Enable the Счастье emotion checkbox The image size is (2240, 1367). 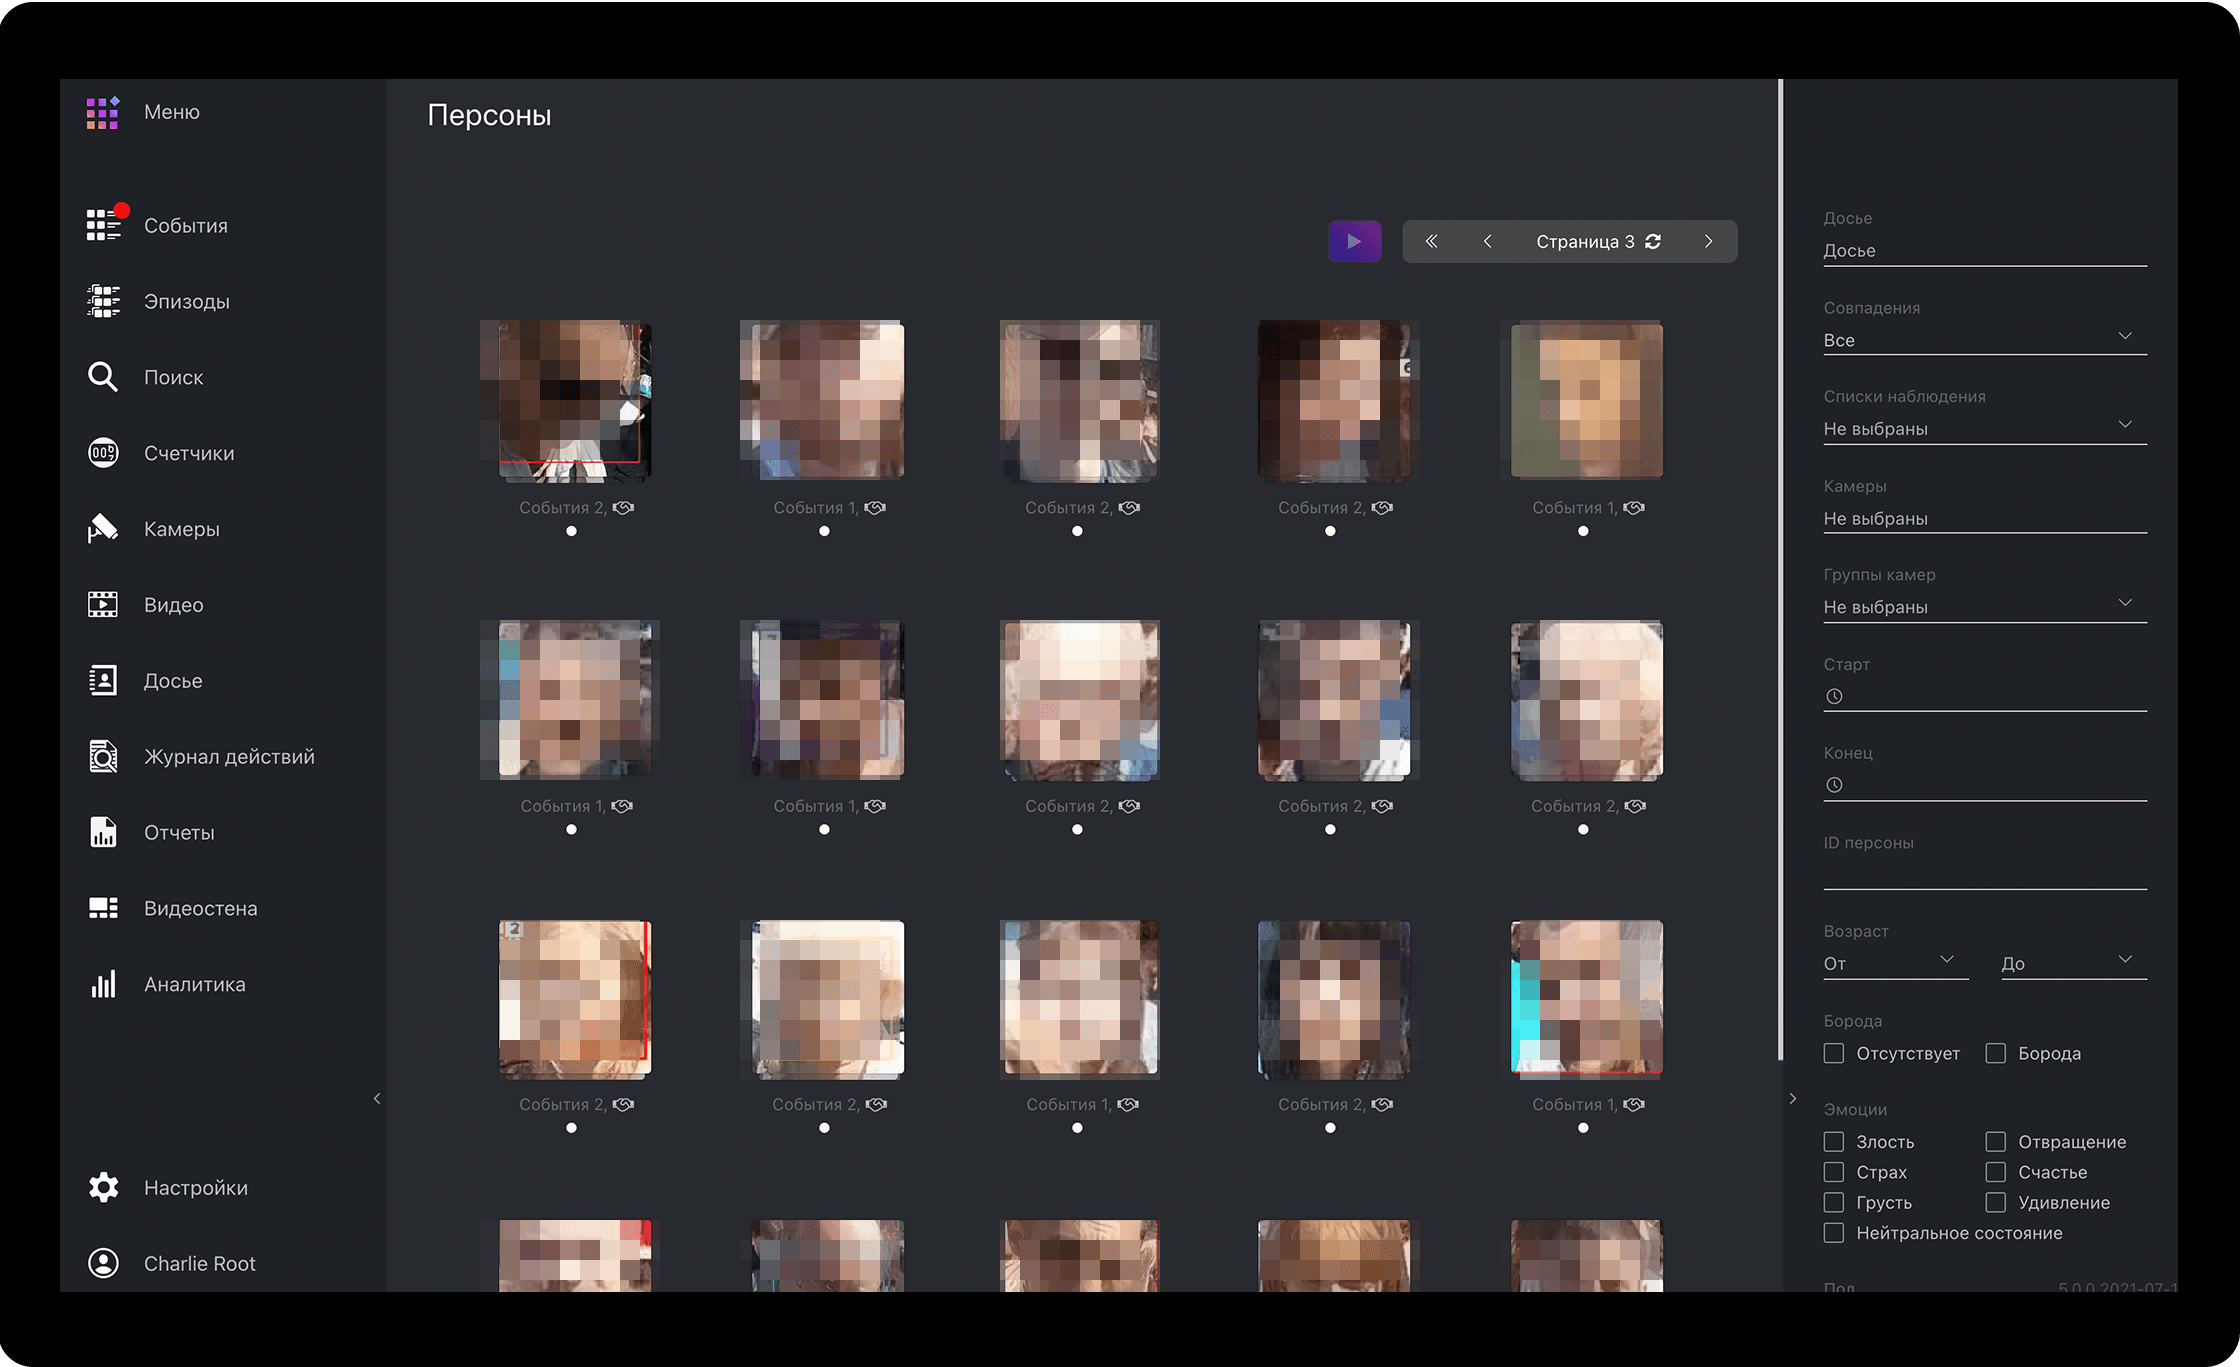click(x=1996, y=1171)
